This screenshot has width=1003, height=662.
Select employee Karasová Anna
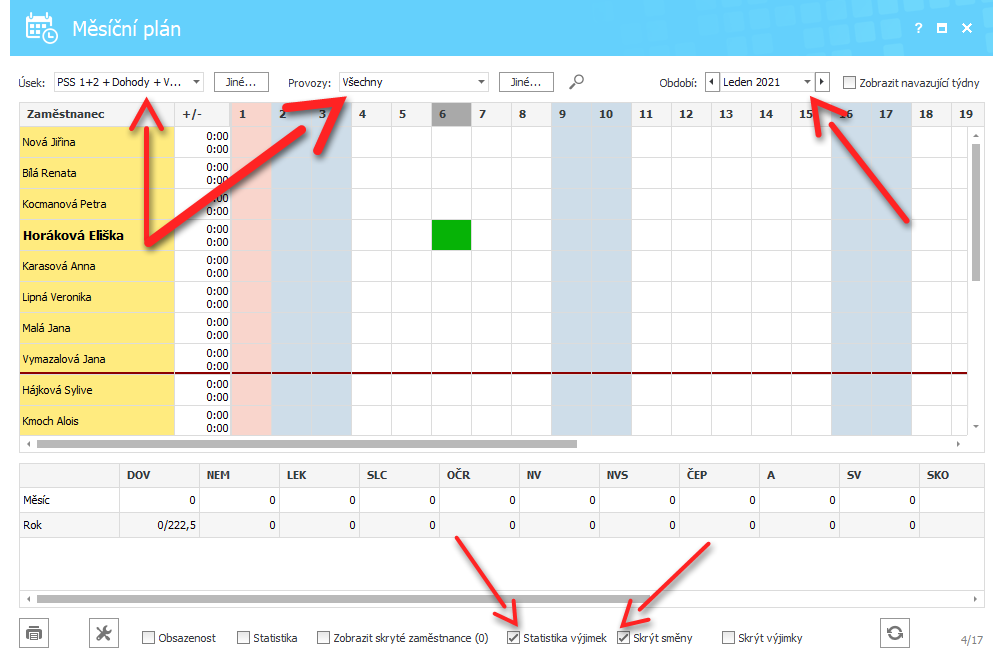point(97,266)
